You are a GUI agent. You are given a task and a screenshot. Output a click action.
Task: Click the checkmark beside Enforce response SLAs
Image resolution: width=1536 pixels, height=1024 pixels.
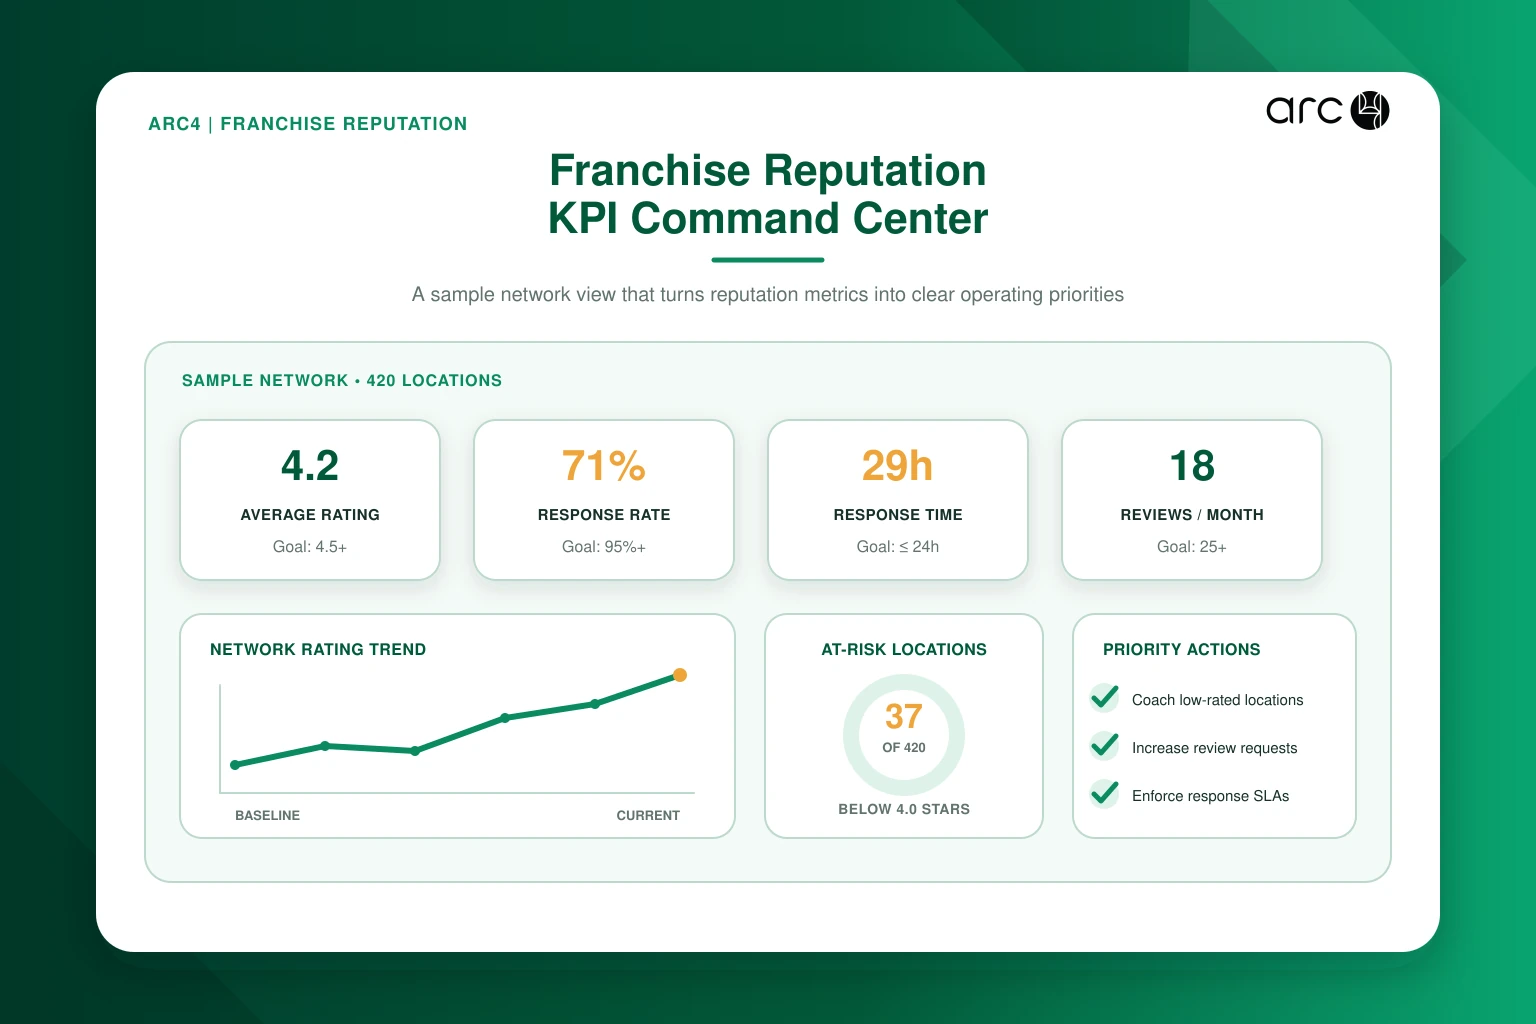(1105, 793)
